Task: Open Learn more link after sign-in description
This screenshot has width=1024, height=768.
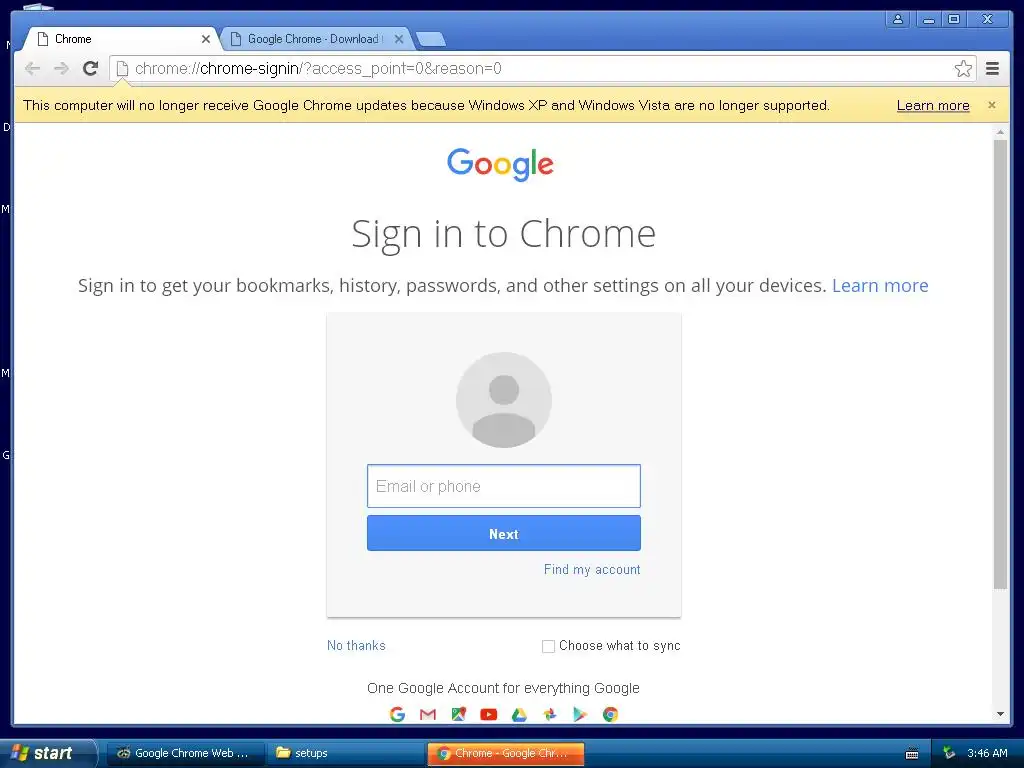Action: [x=880, y=285]
